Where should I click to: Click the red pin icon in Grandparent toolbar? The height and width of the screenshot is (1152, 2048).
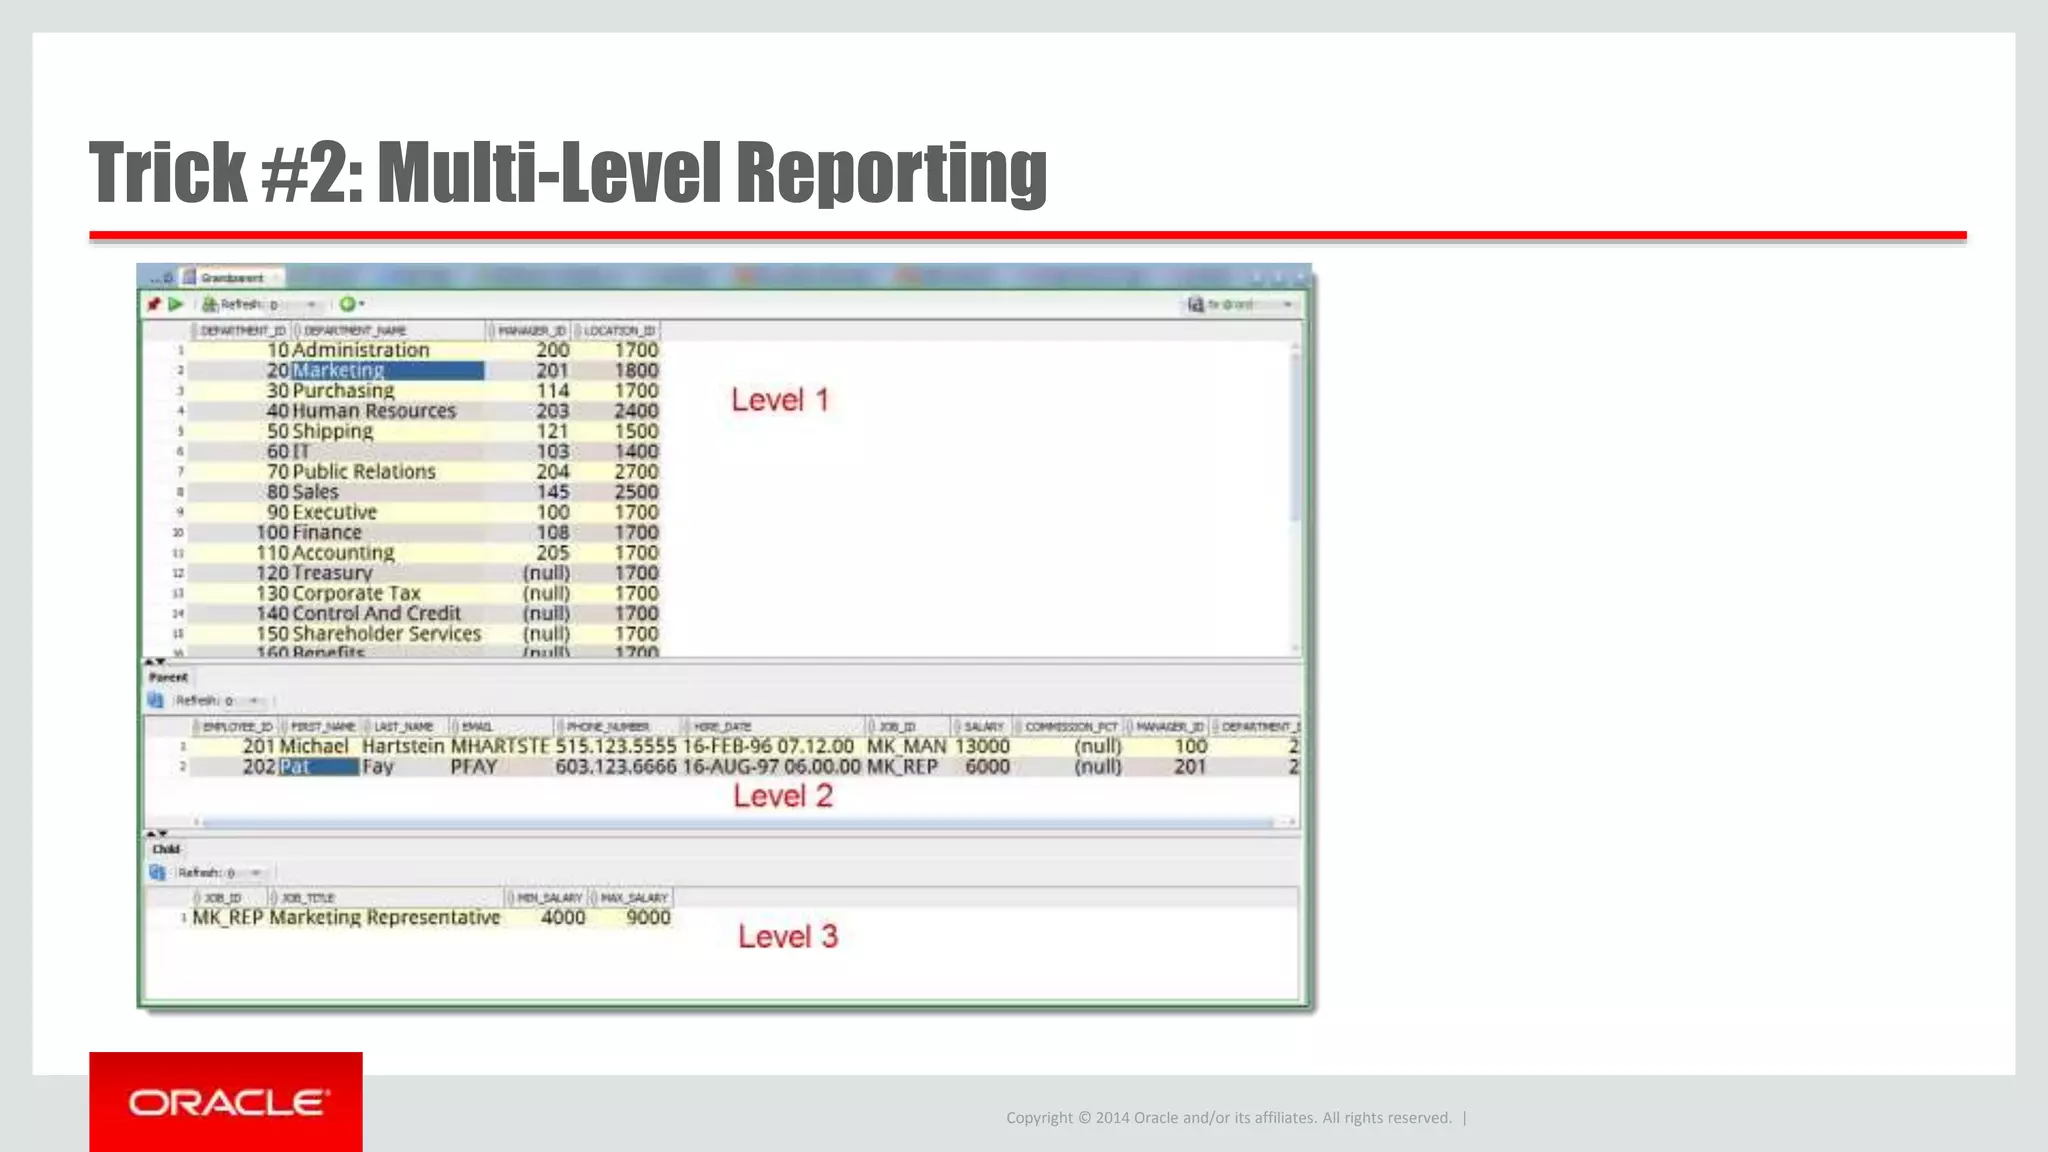point(154,304)
